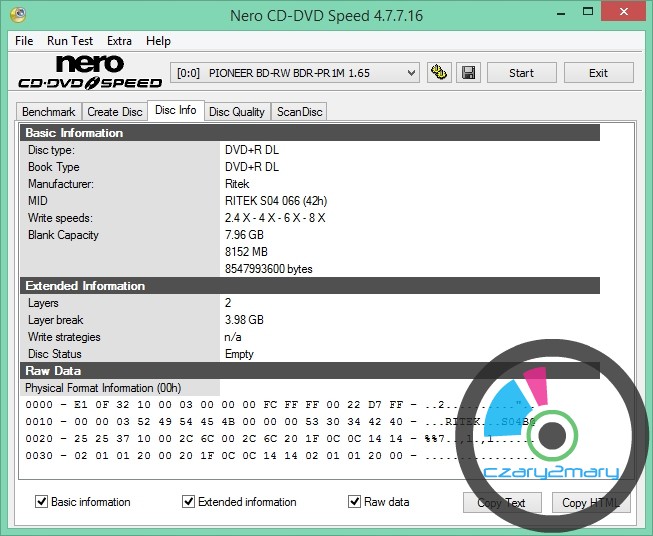Disable the Raw data checkbox

click(354, 502)
